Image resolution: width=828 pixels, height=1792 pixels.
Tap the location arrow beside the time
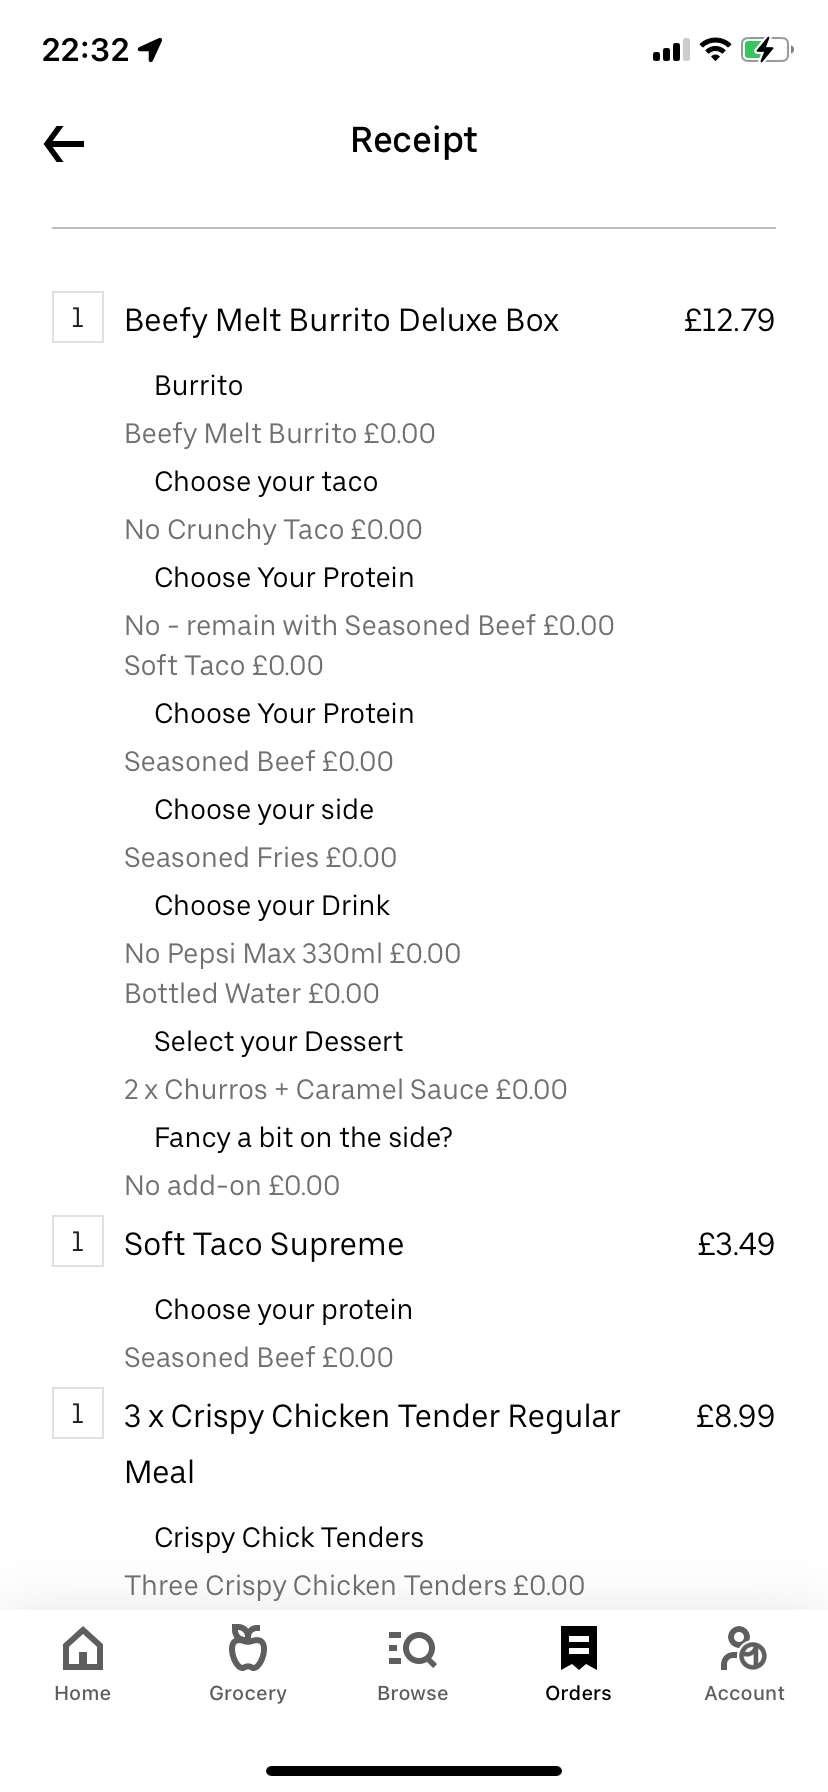pyautogui.click(x=151, y=49)
